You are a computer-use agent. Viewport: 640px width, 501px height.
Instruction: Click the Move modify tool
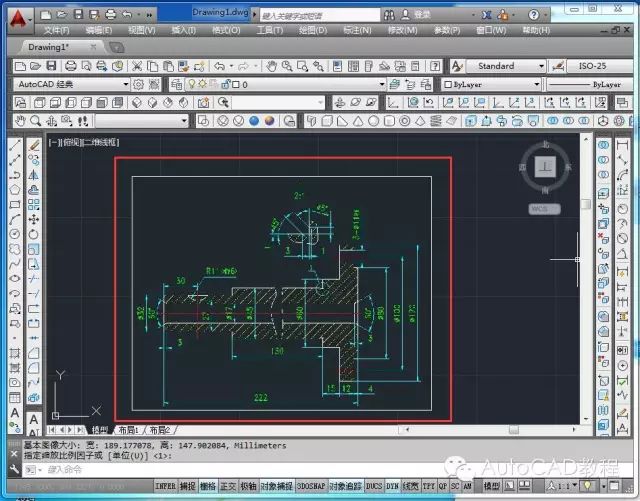(x=34, y=219)
